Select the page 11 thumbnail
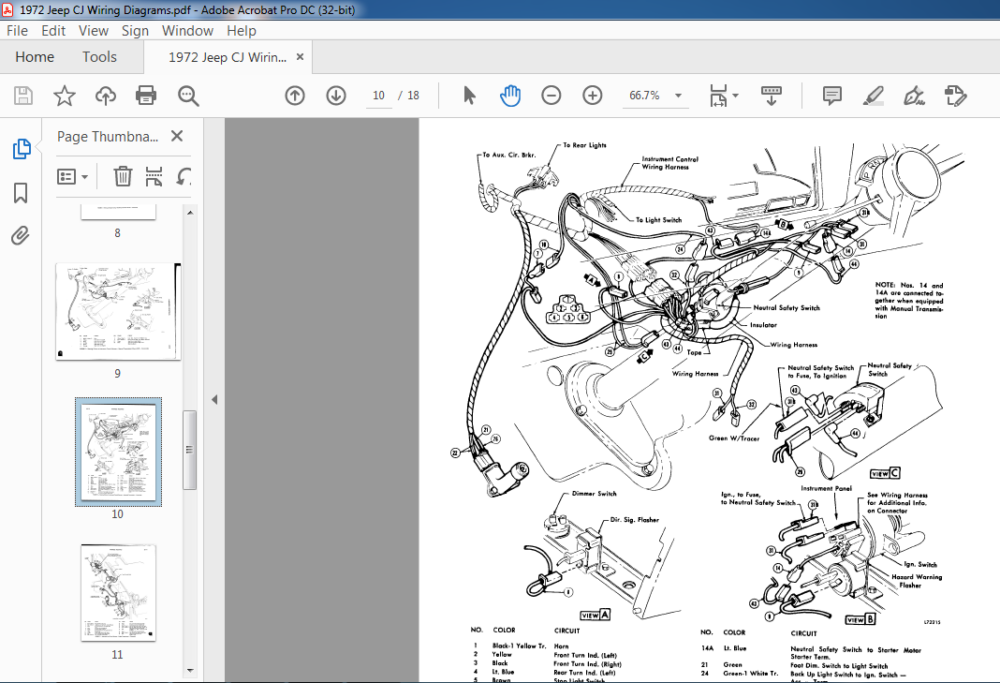The image size is (1000, 683). click(118, 593)
